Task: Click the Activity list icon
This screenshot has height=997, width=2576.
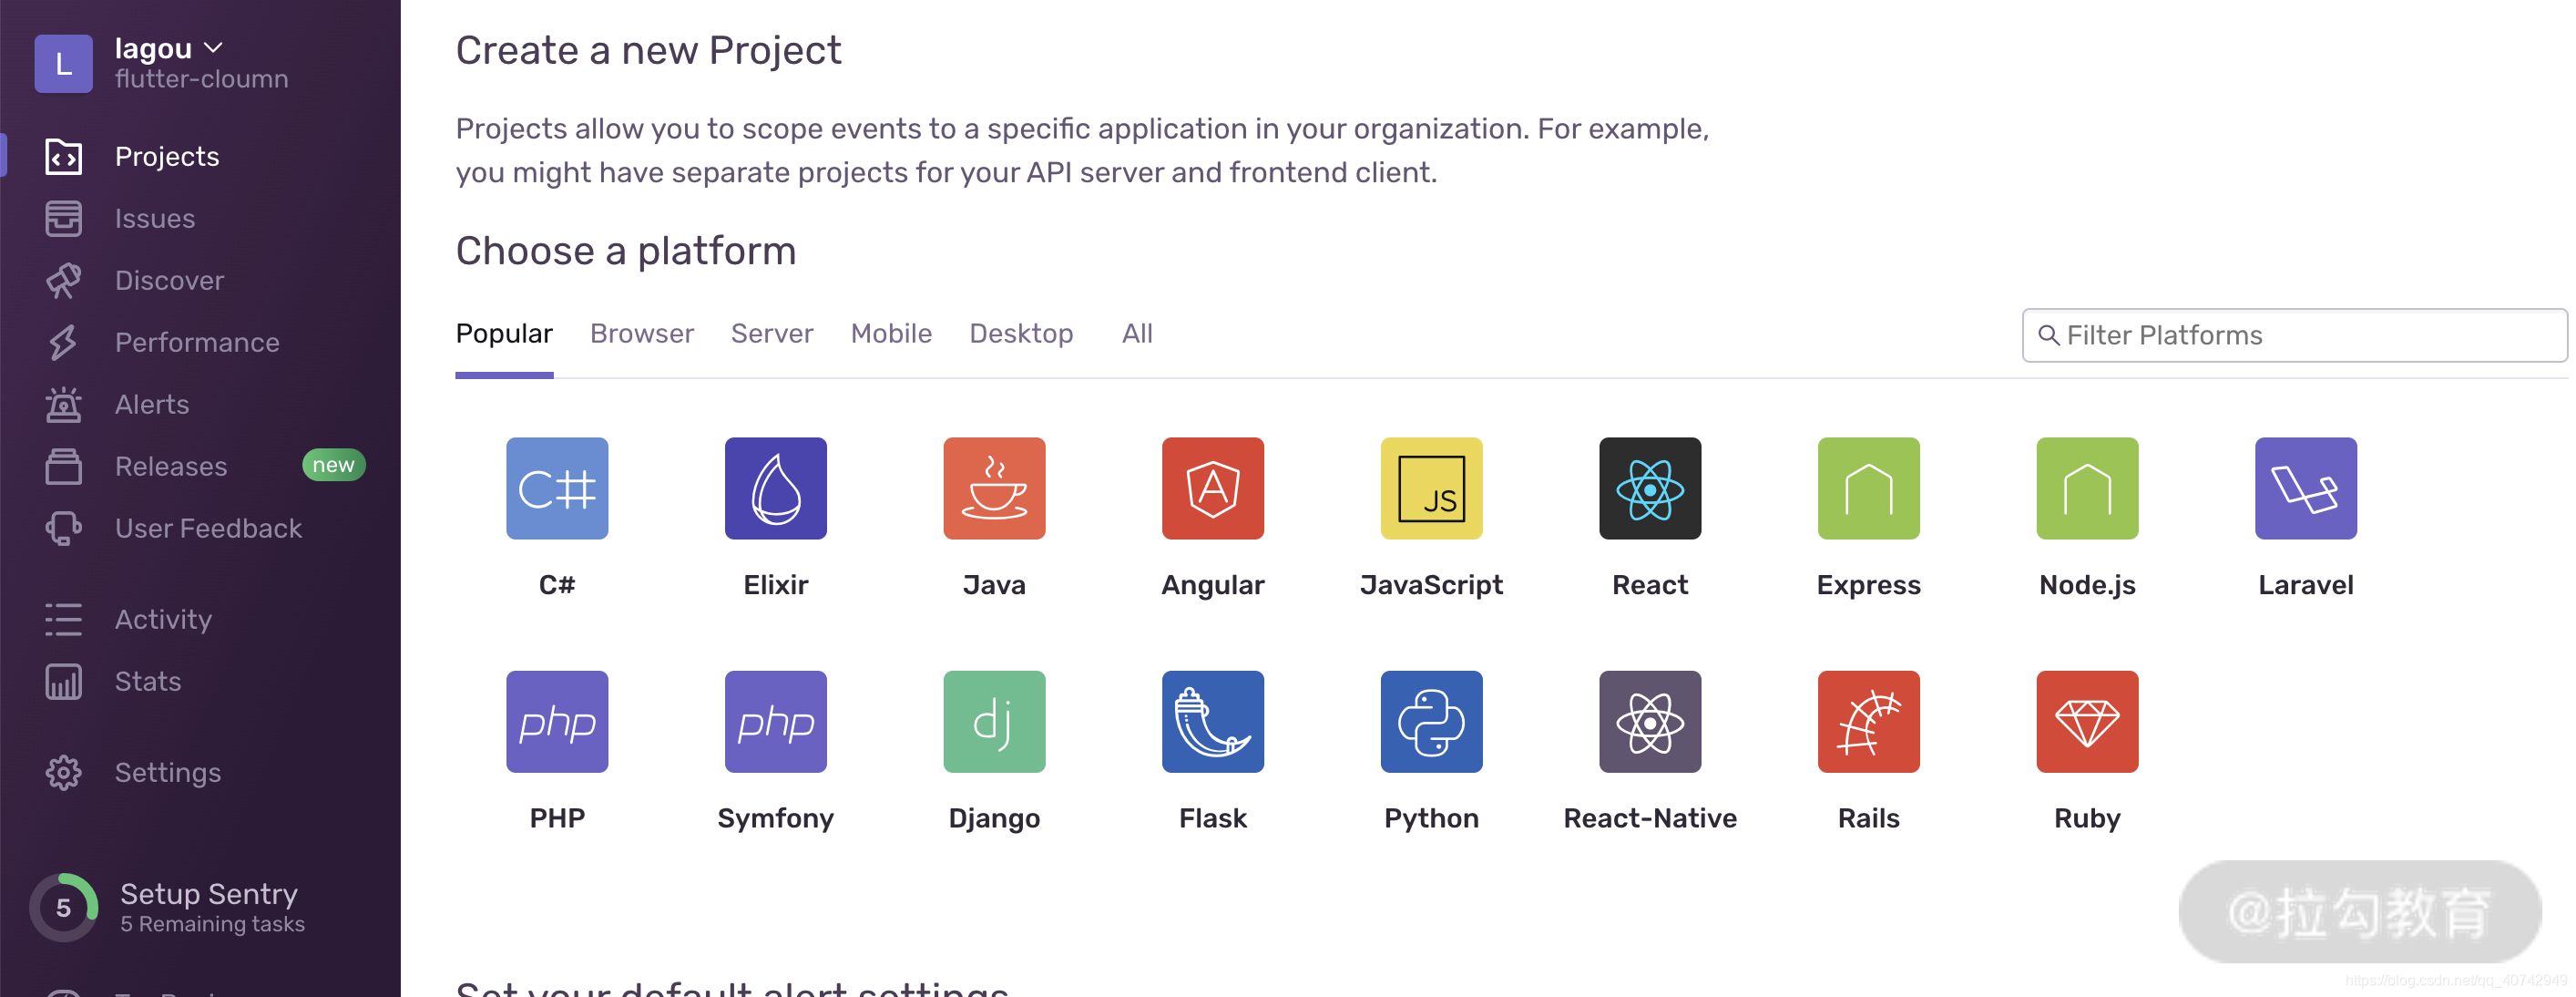Action: click(63, 619)
